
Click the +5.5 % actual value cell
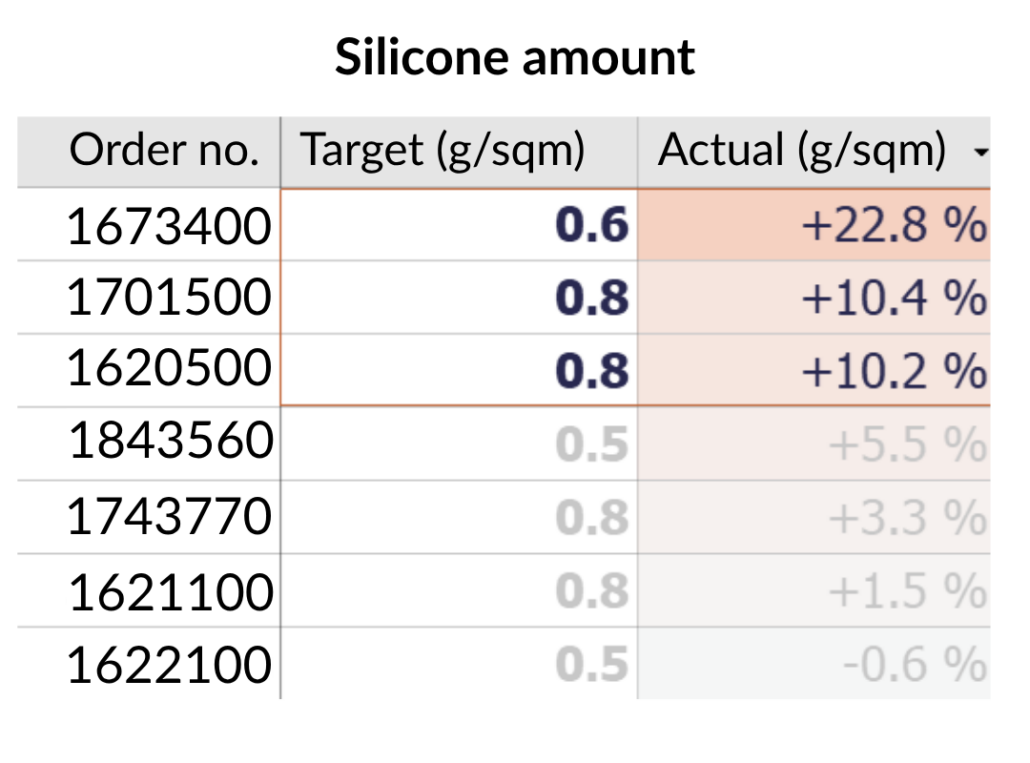[x=906, y=443]
